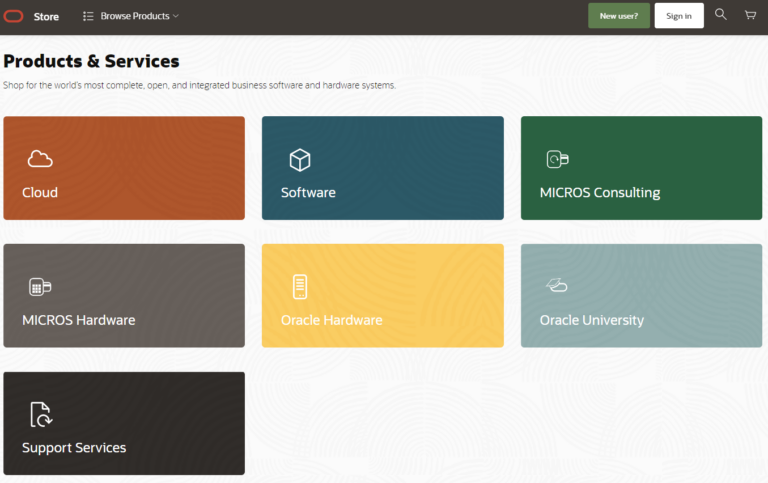Click the Browse Products chevron arrow
768x483 pixels.
pyautogui.click(x=176, y=16)
